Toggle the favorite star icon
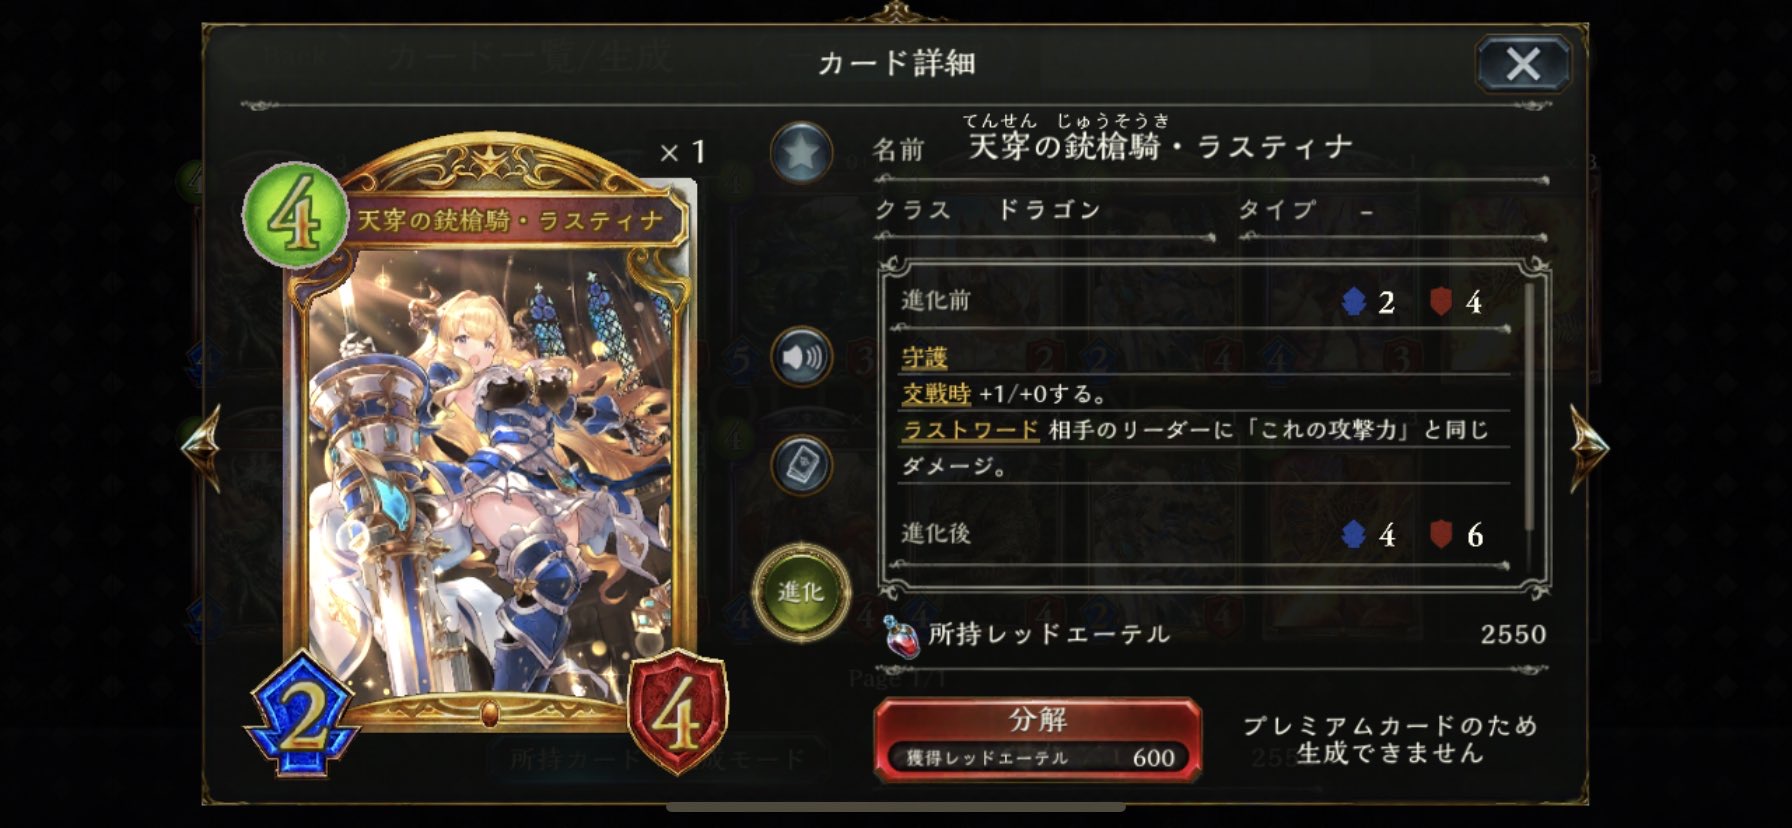The height and width of the screenshot is (828, 1792). tap(802, 152)
